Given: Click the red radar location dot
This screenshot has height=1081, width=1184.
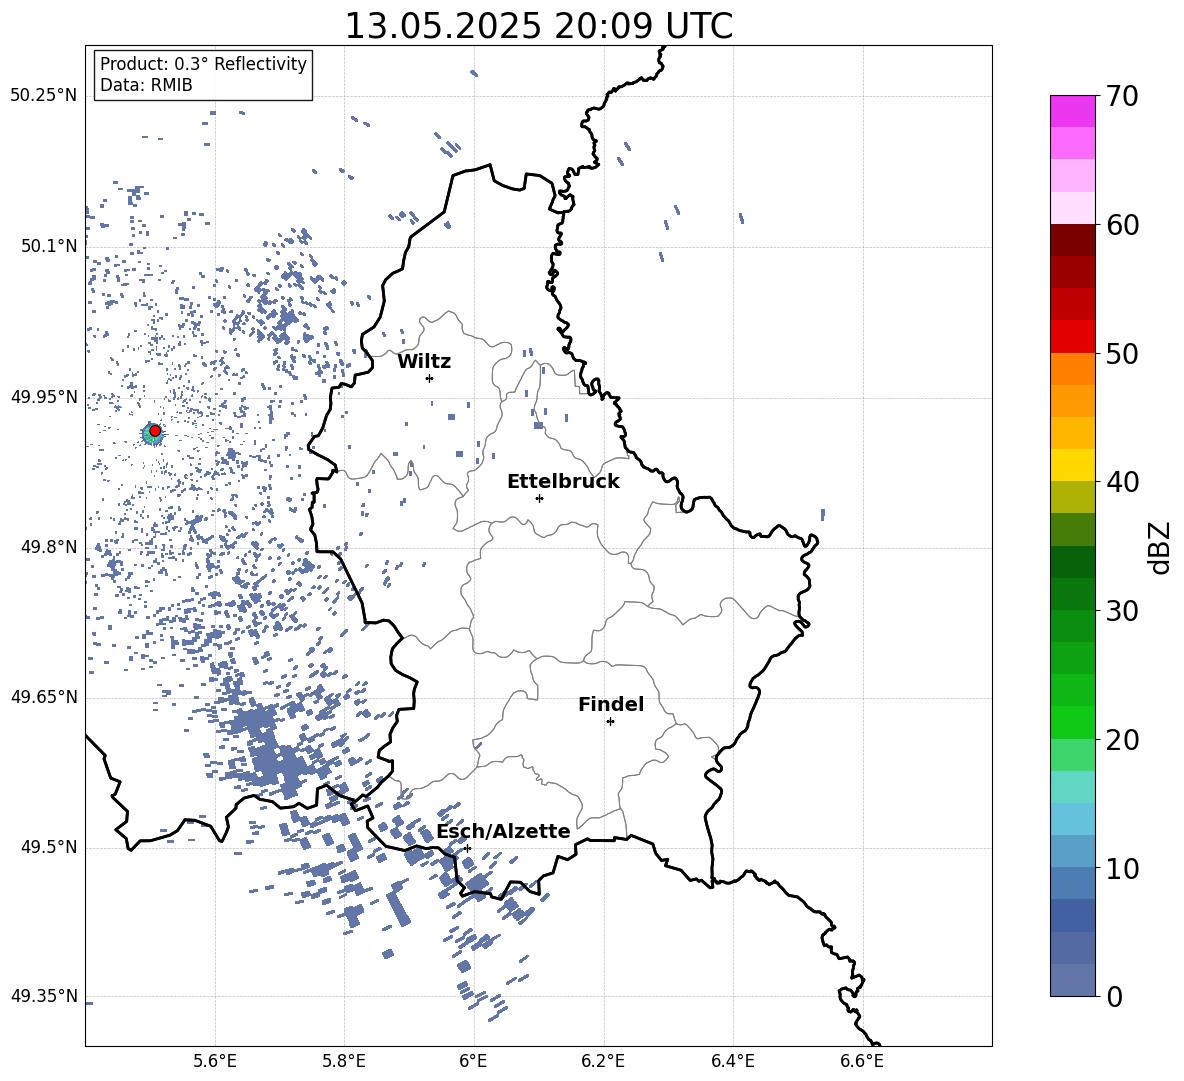Looking at the screenshot, I should [155, 431].
